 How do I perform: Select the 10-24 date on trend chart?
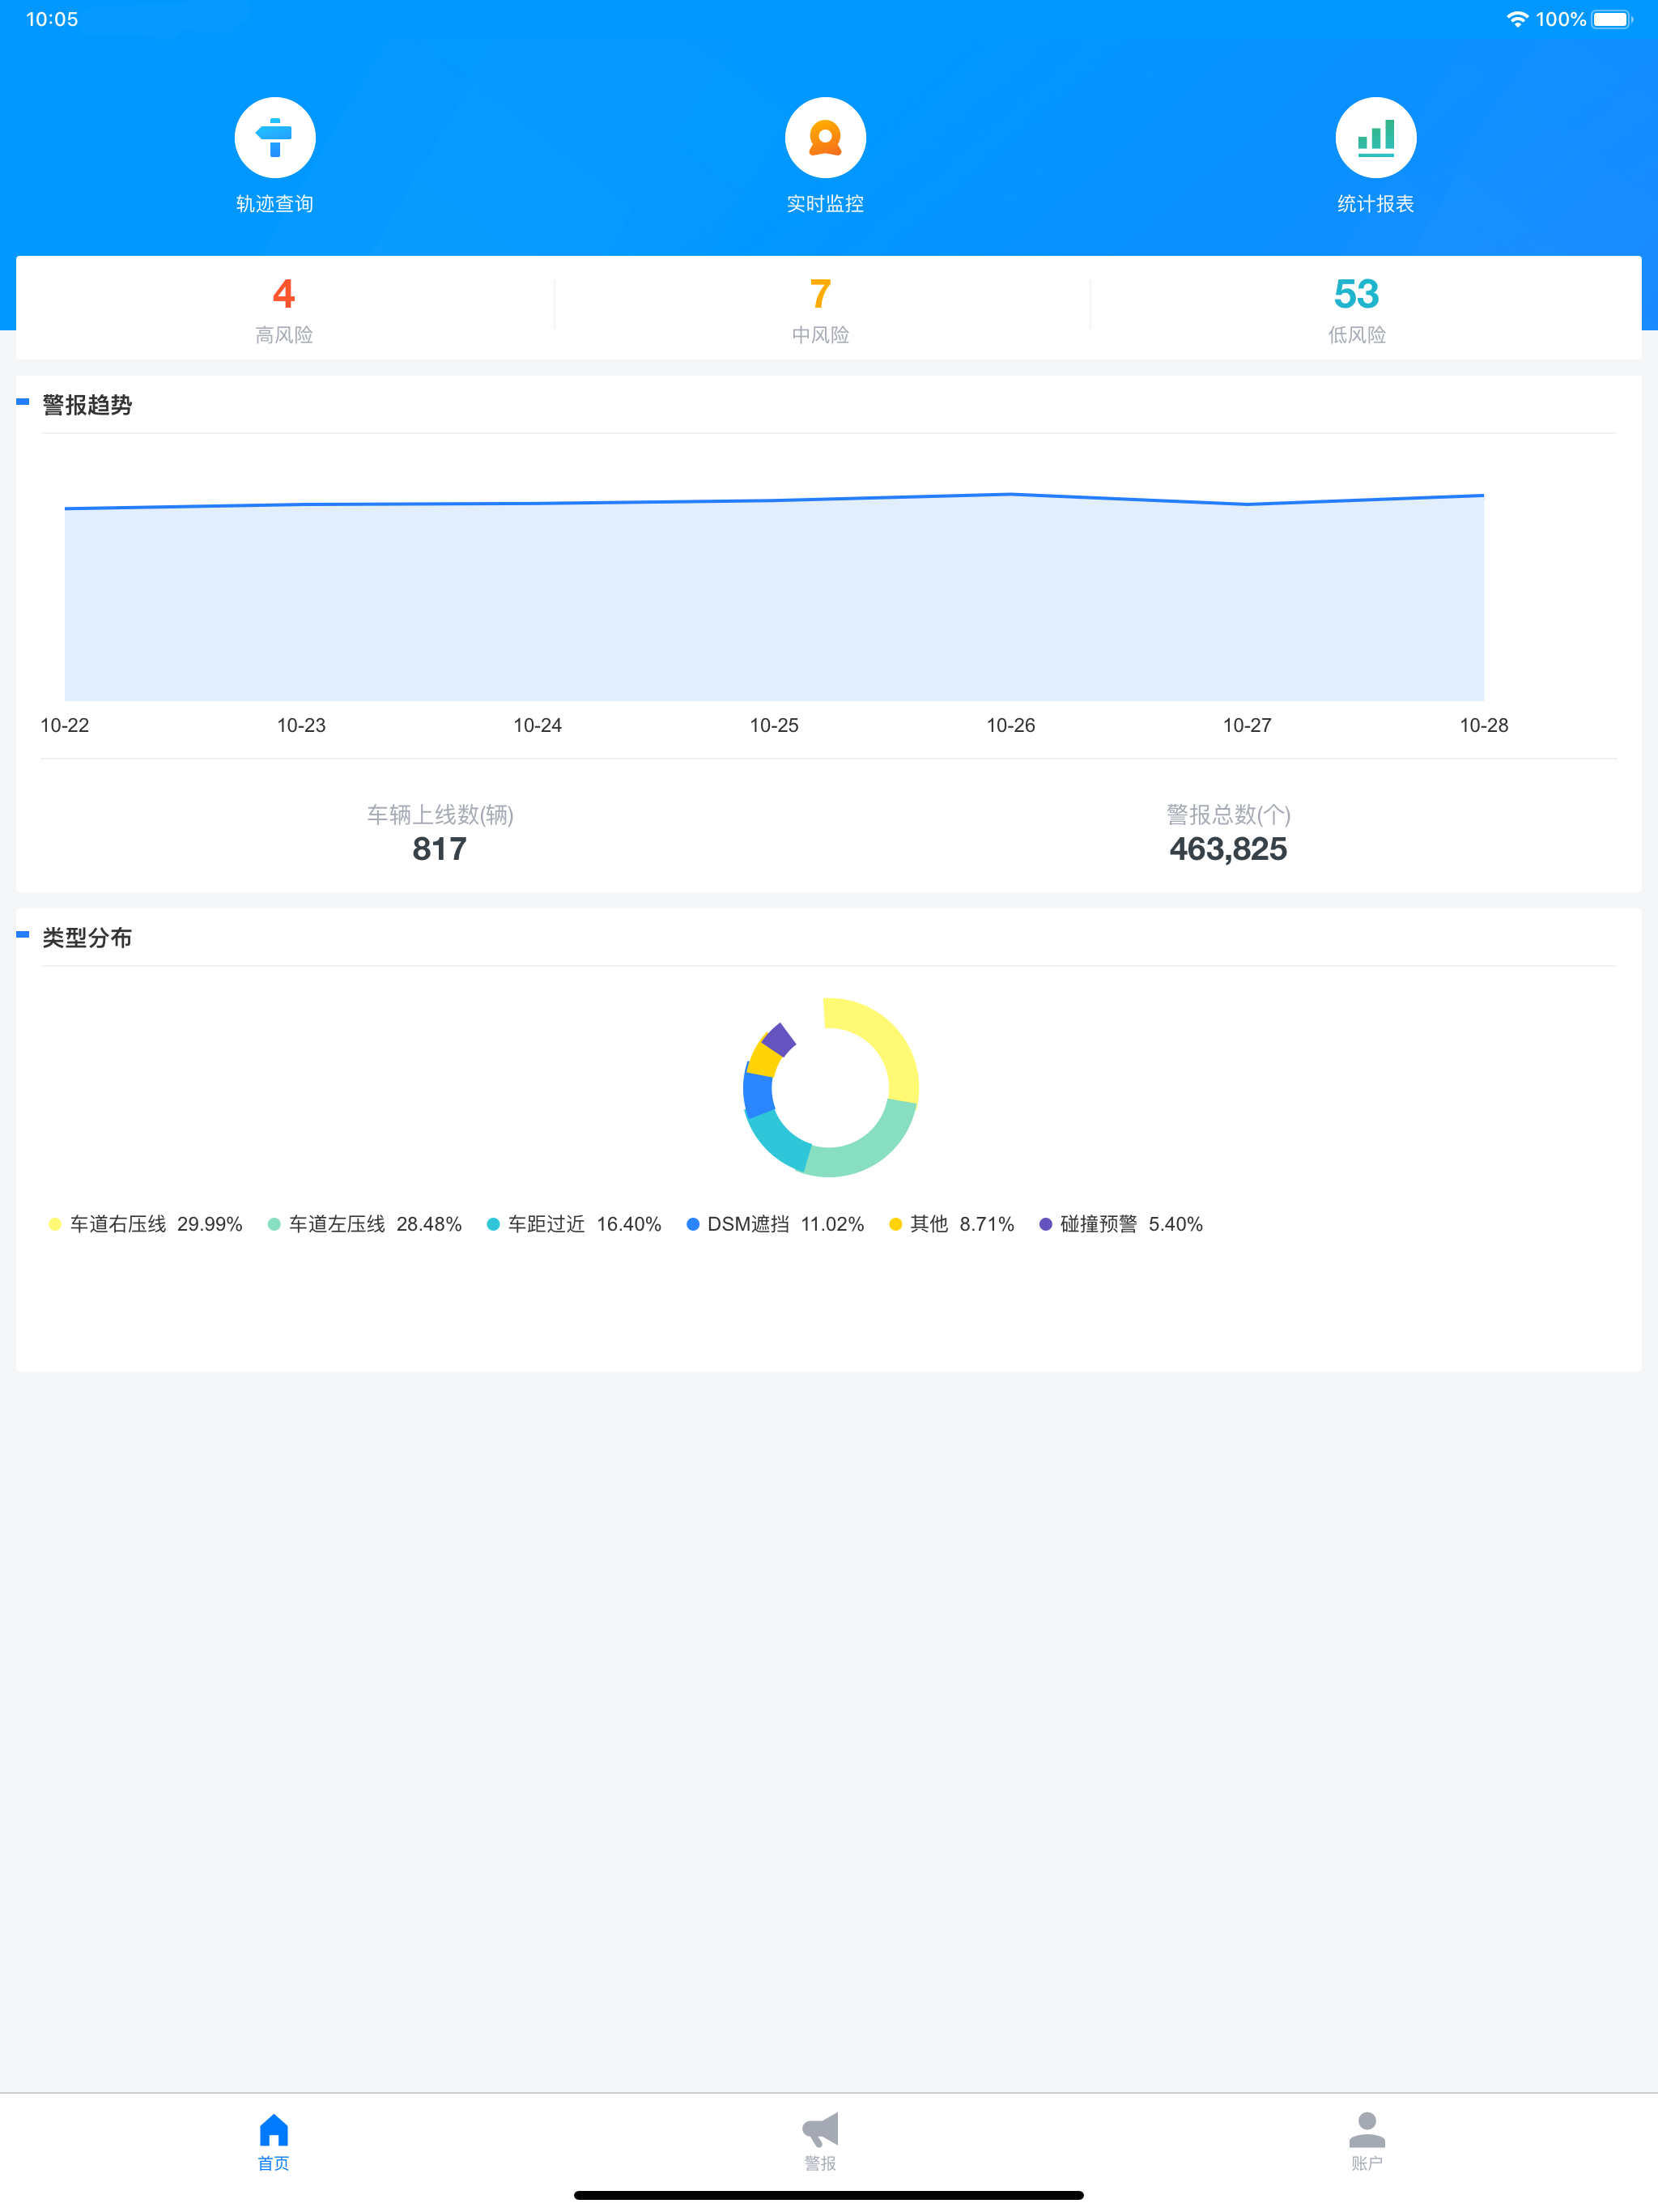tap(538, 725)
